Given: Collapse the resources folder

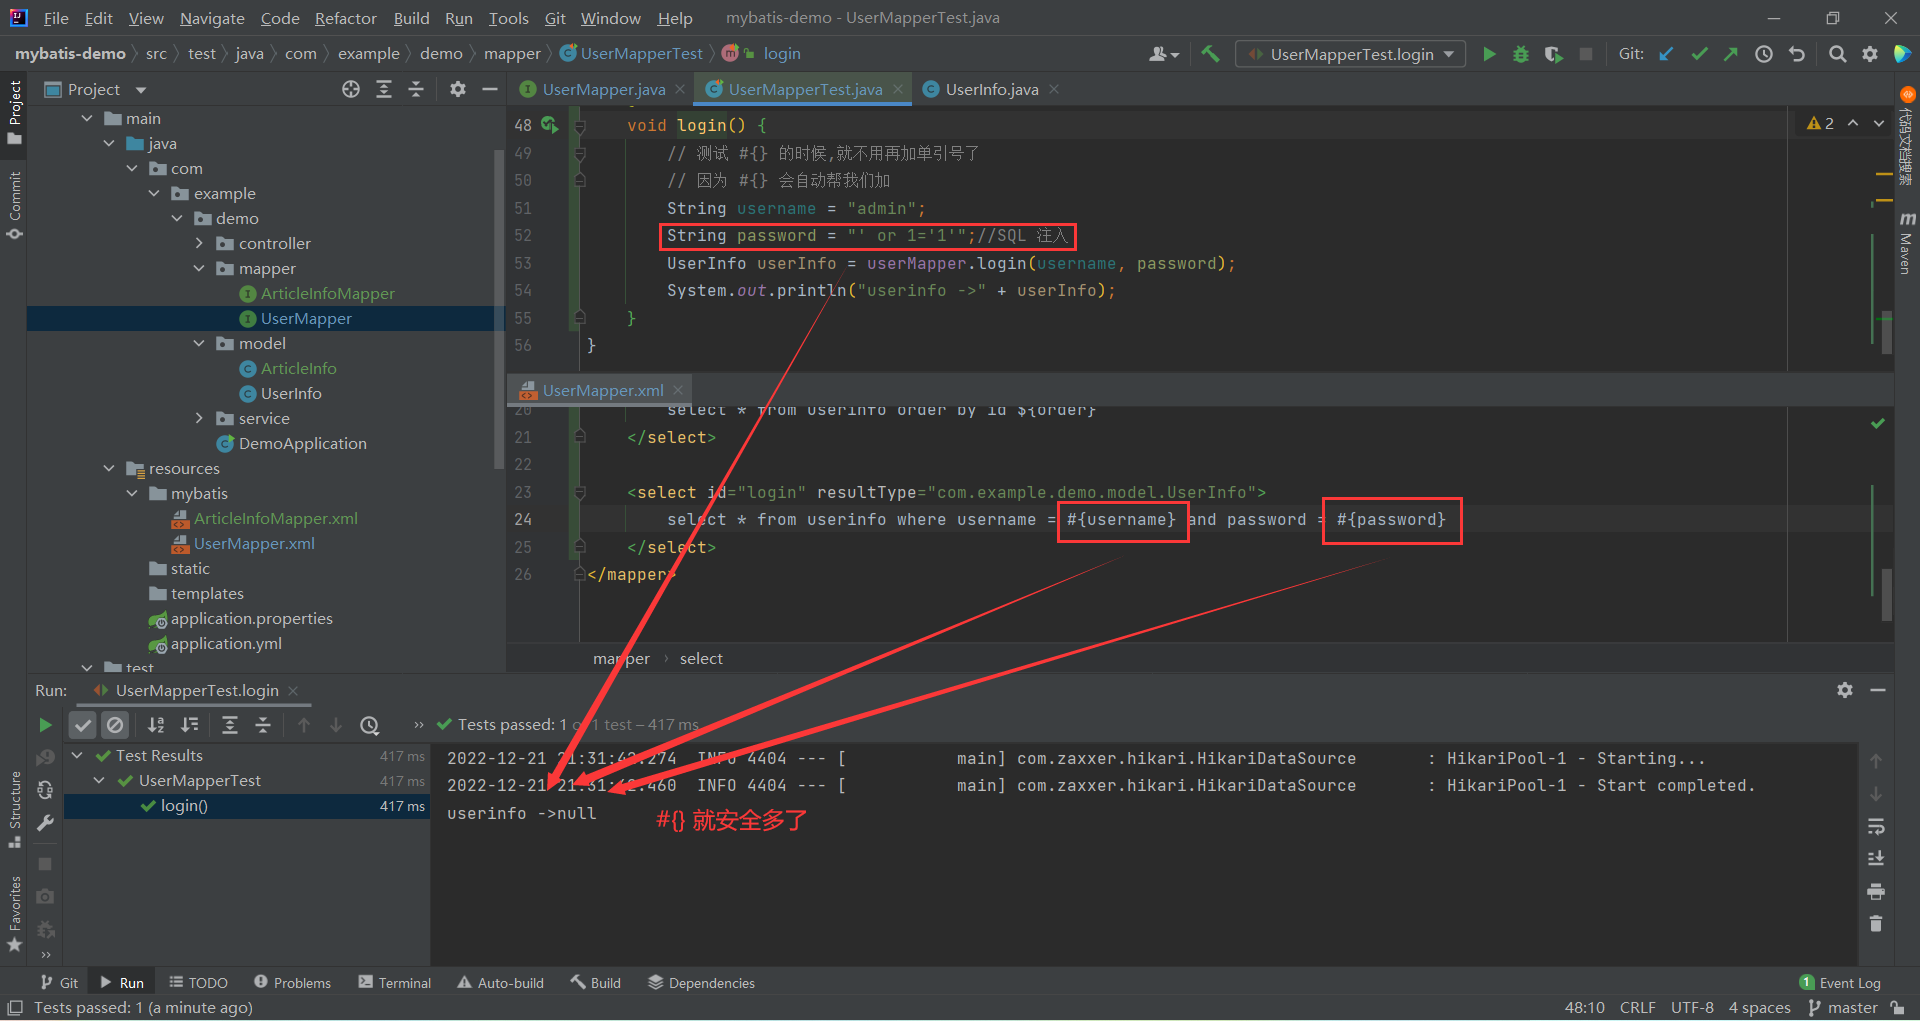Looking at the screenshot, I should (x=109, y=468).
